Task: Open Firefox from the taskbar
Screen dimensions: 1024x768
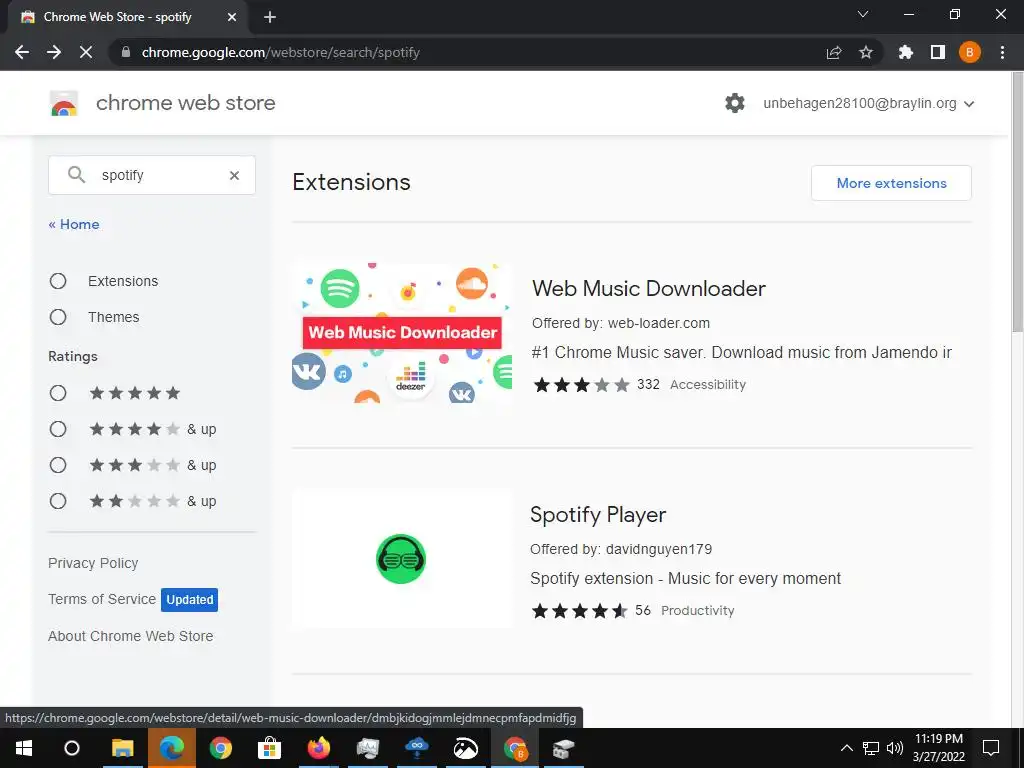Action: pos(319,748)
